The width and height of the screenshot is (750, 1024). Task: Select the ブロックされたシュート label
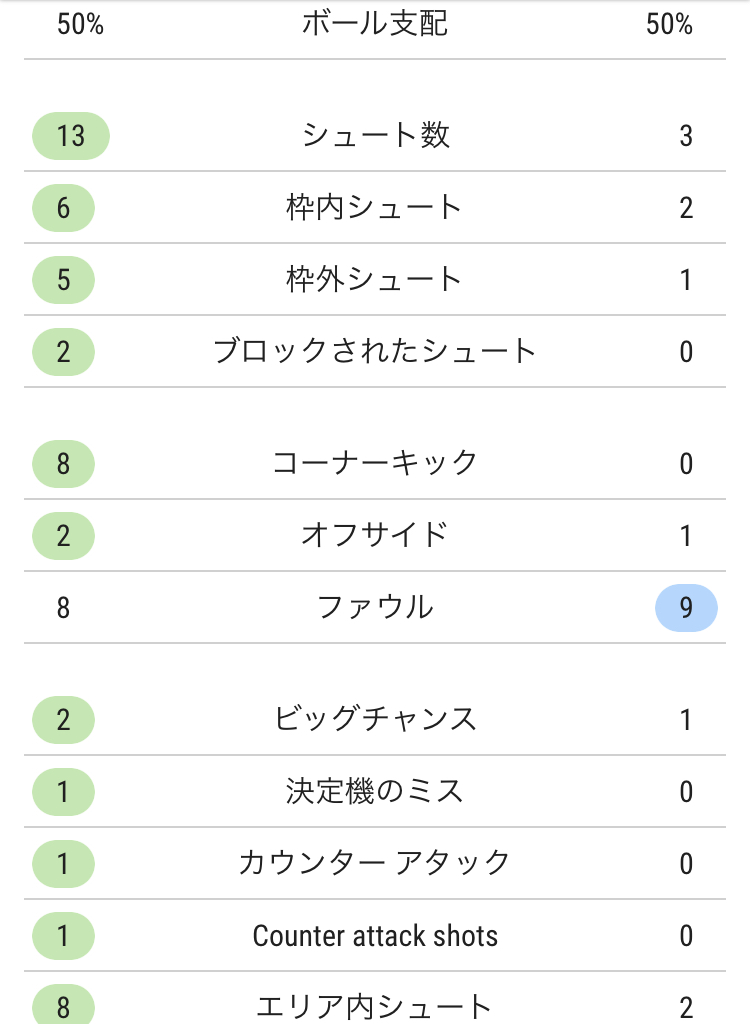click(375, 351)
